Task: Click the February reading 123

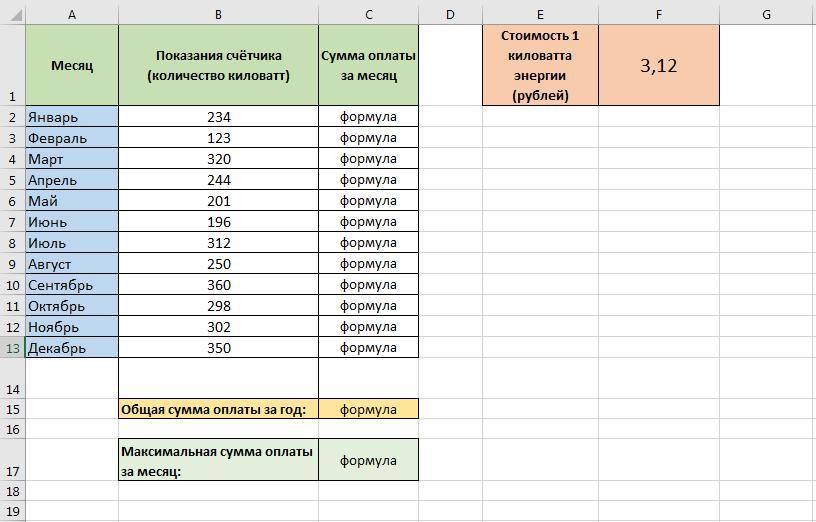Action: (x=219, y=138)
